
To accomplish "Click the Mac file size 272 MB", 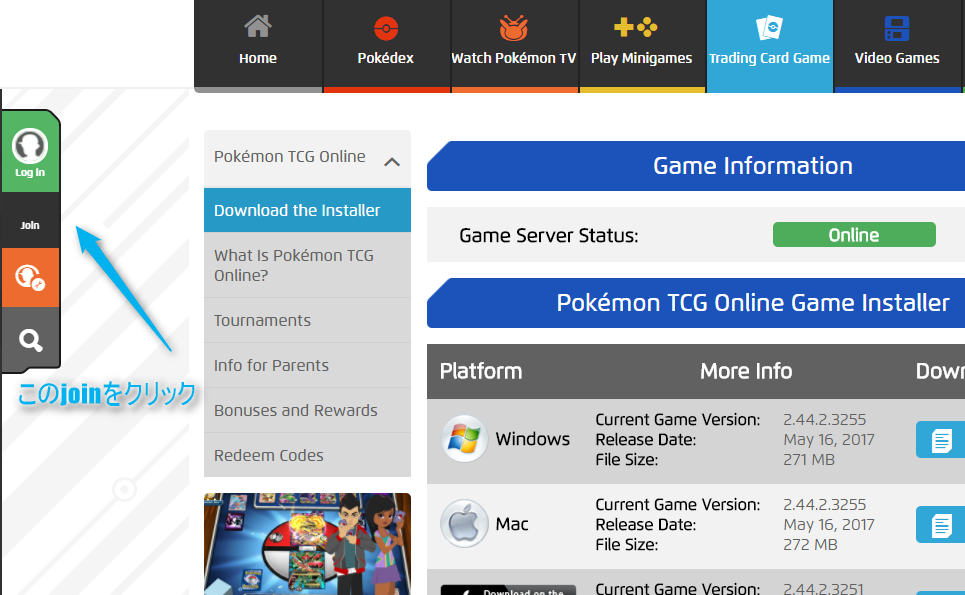I will [x=810, y=545].
